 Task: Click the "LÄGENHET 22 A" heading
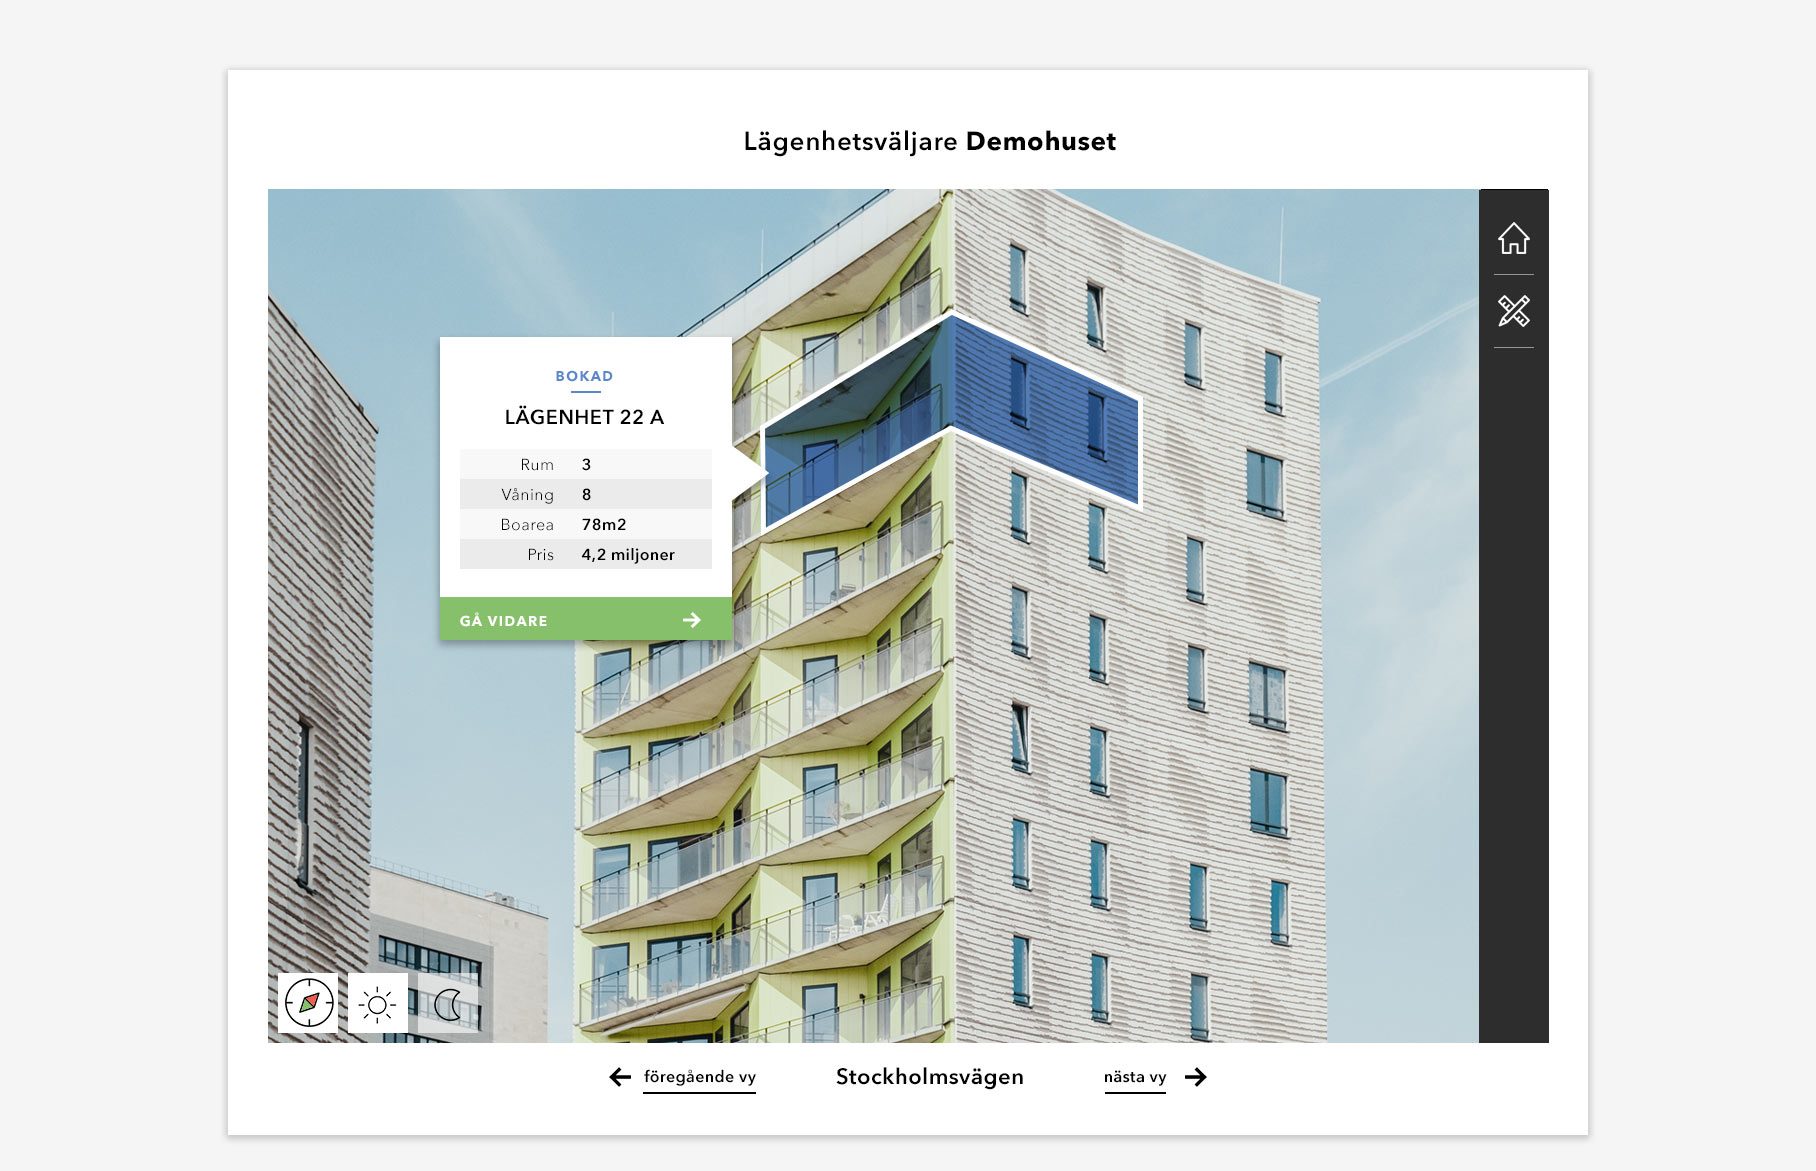point(584,417)
